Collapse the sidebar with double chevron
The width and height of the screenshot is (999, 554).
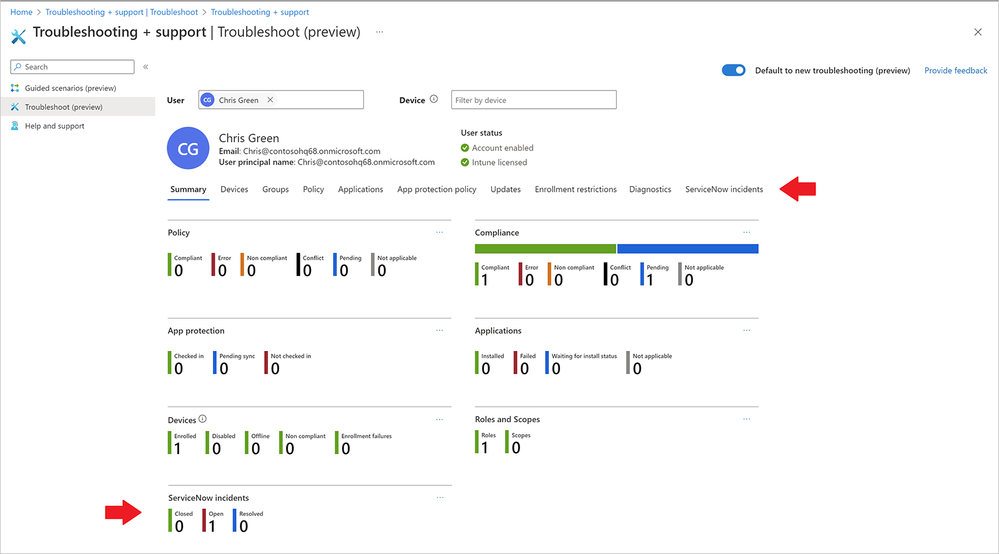point(146,67)
